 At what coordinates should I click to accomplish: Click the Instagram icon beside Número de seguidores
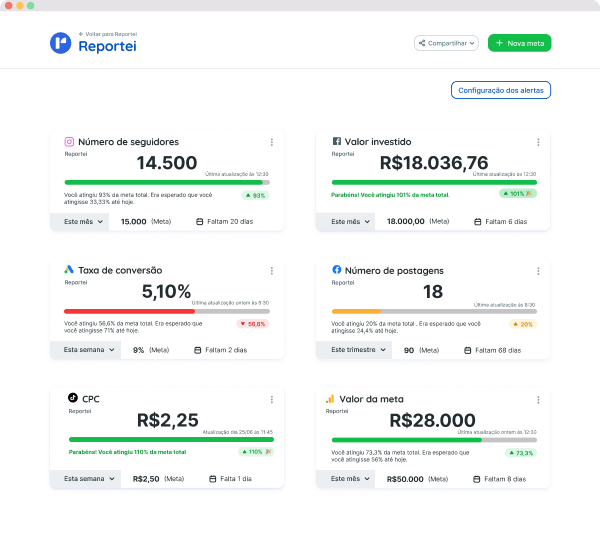point(69,142)
